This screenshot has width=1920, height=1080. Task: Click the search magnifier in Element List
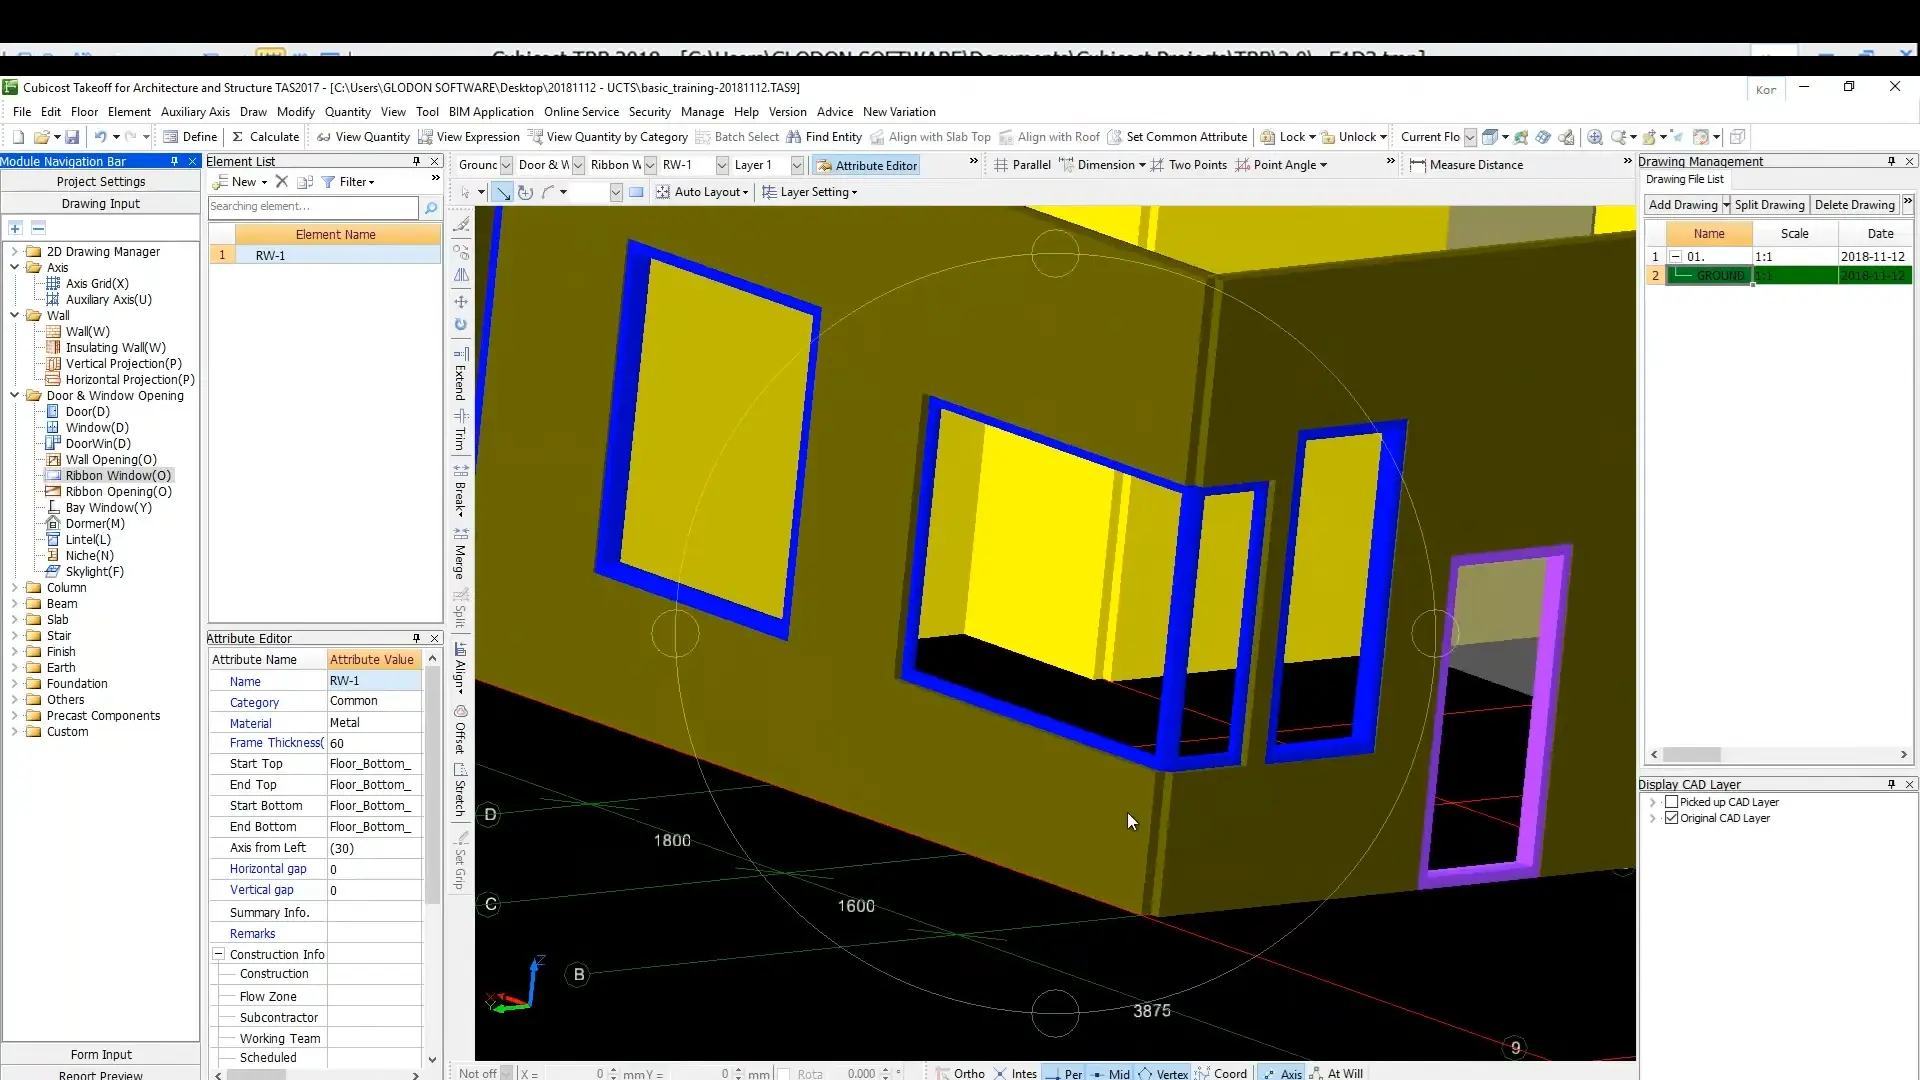tap(431, 207)
